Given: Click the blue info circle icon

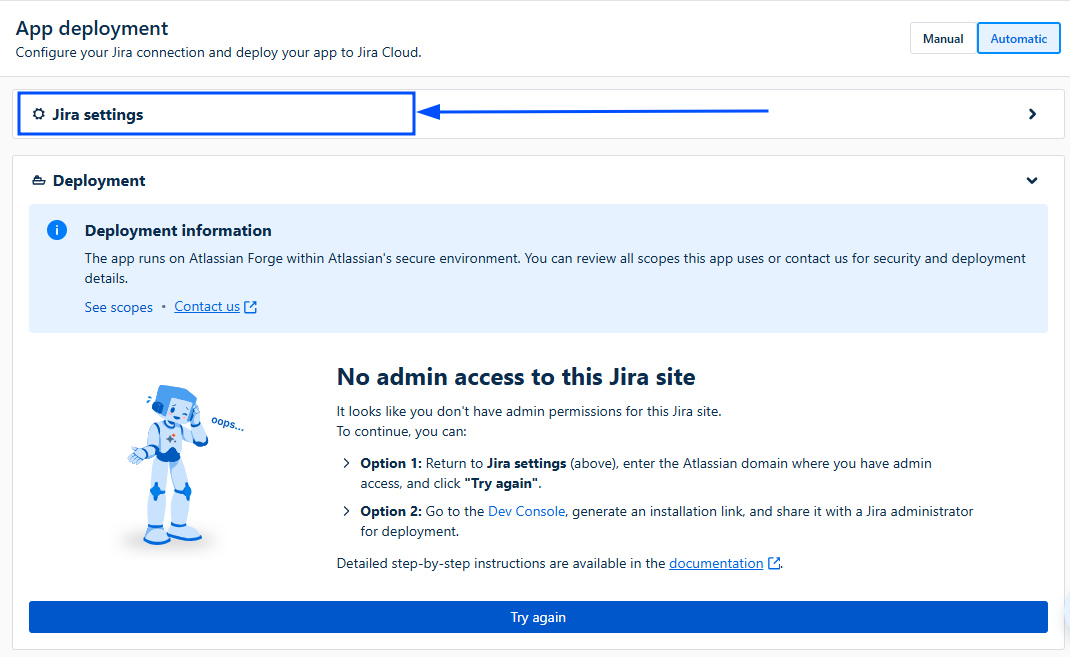Looking at the screenshot, I should 57,231.
